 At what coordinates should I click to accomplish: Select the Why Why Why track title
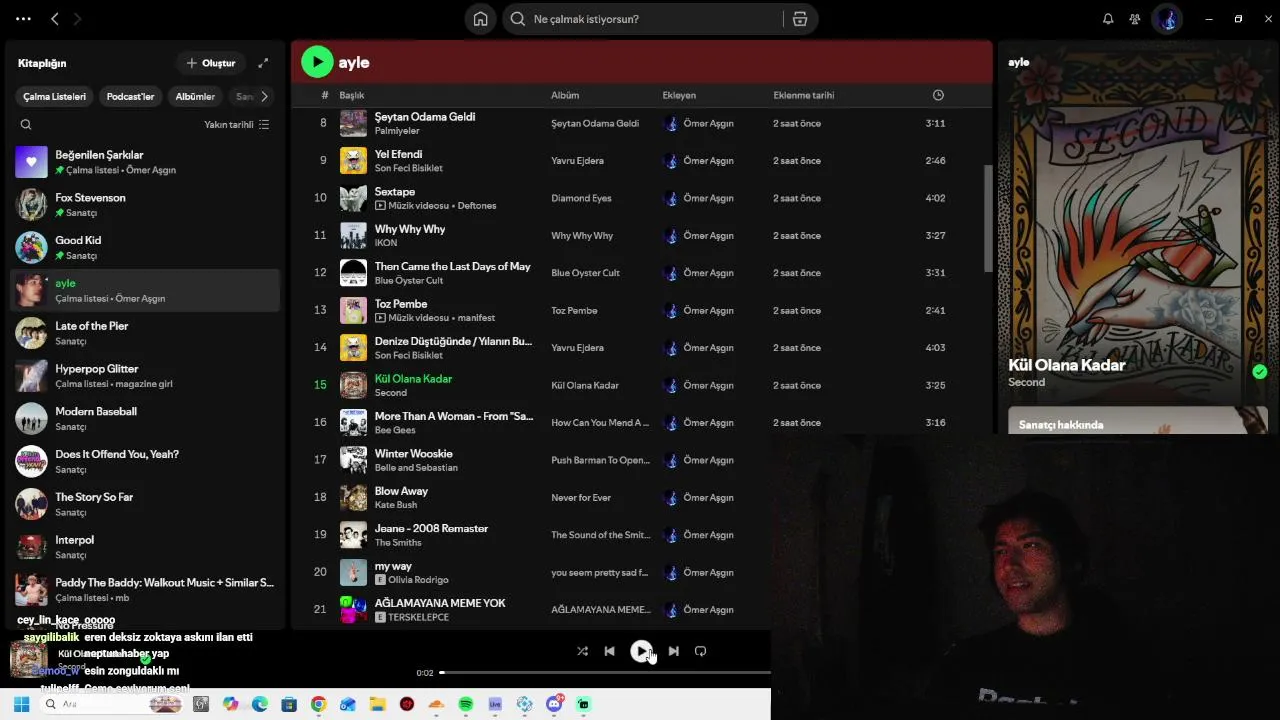(x=410, y=229)
